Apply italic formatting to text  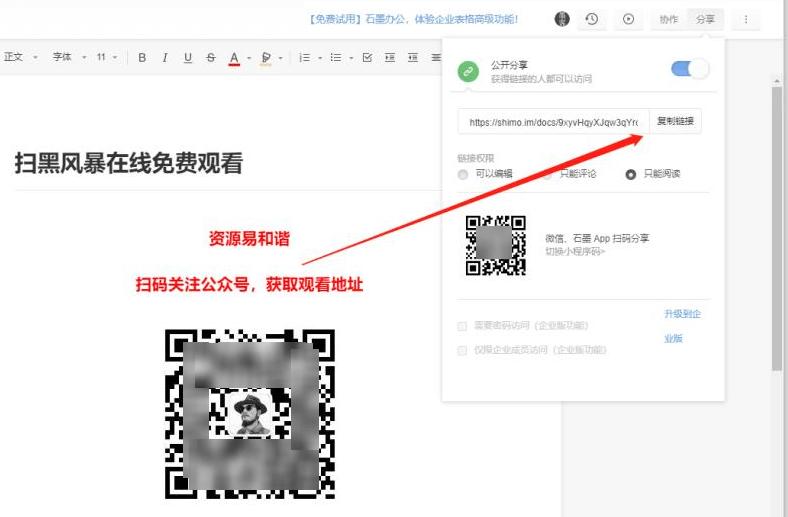click(165, 58)
